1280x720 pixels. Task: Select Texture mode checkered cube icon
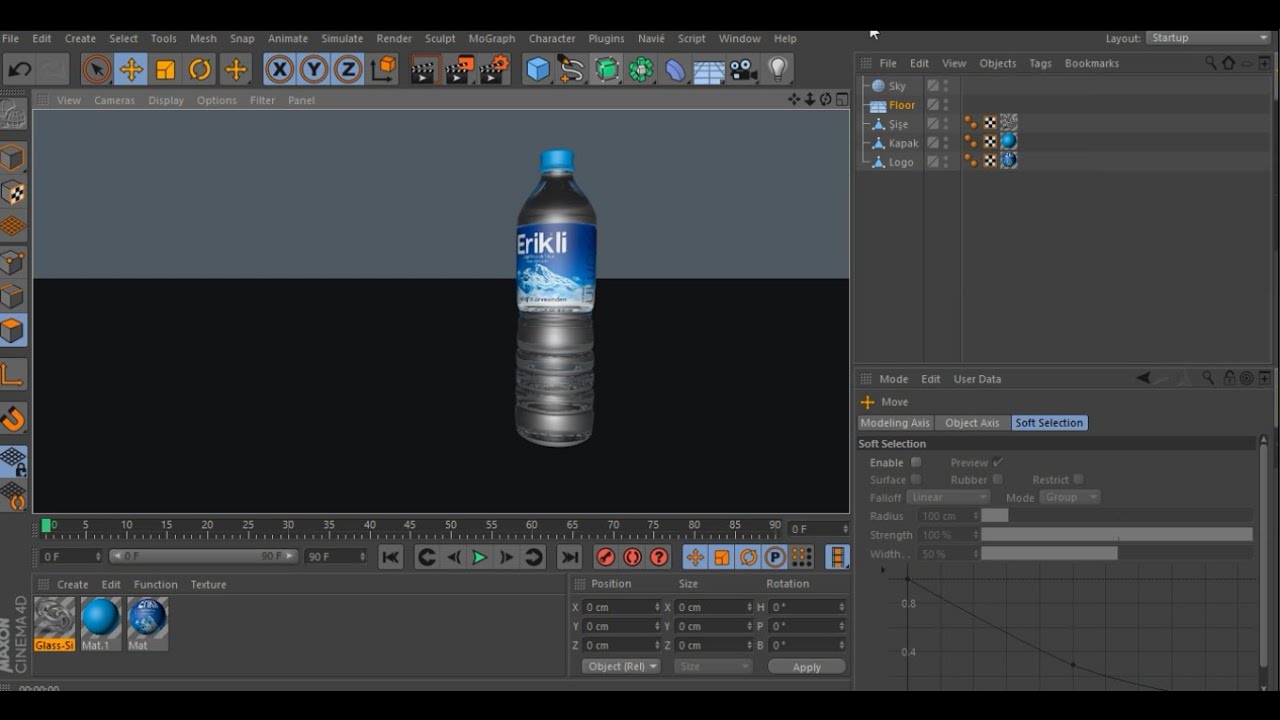point(13,192)
